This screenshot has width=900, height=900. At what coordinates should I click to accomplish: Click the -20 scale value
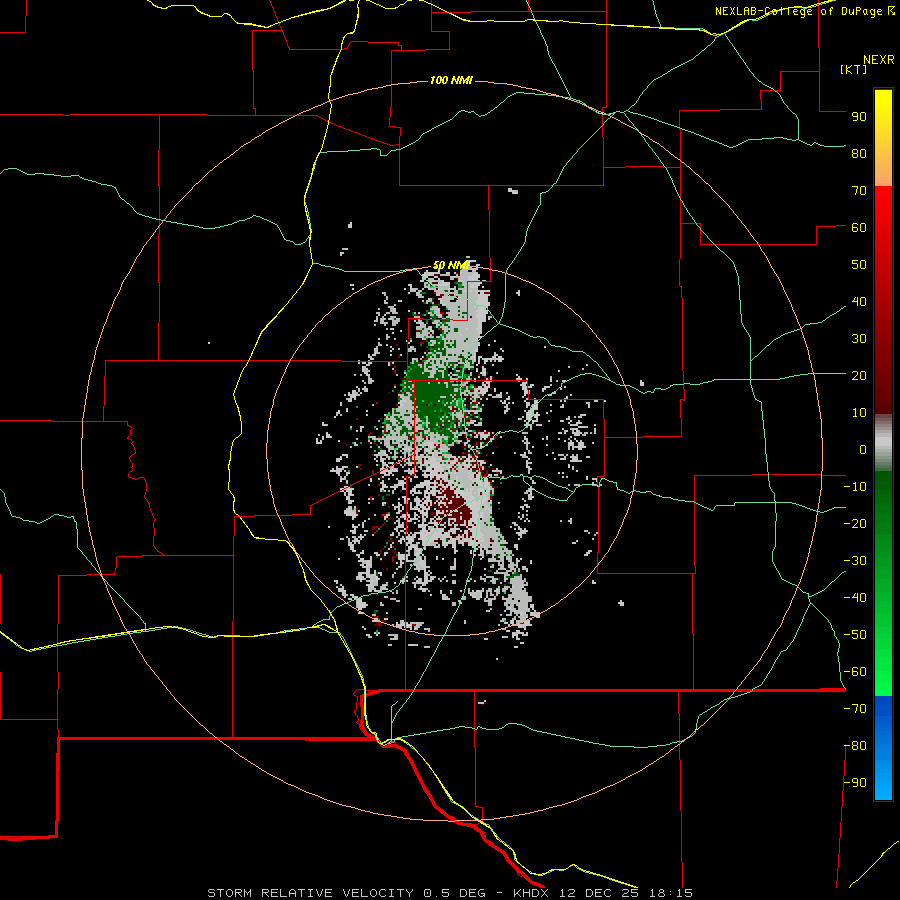click(855, 523)
